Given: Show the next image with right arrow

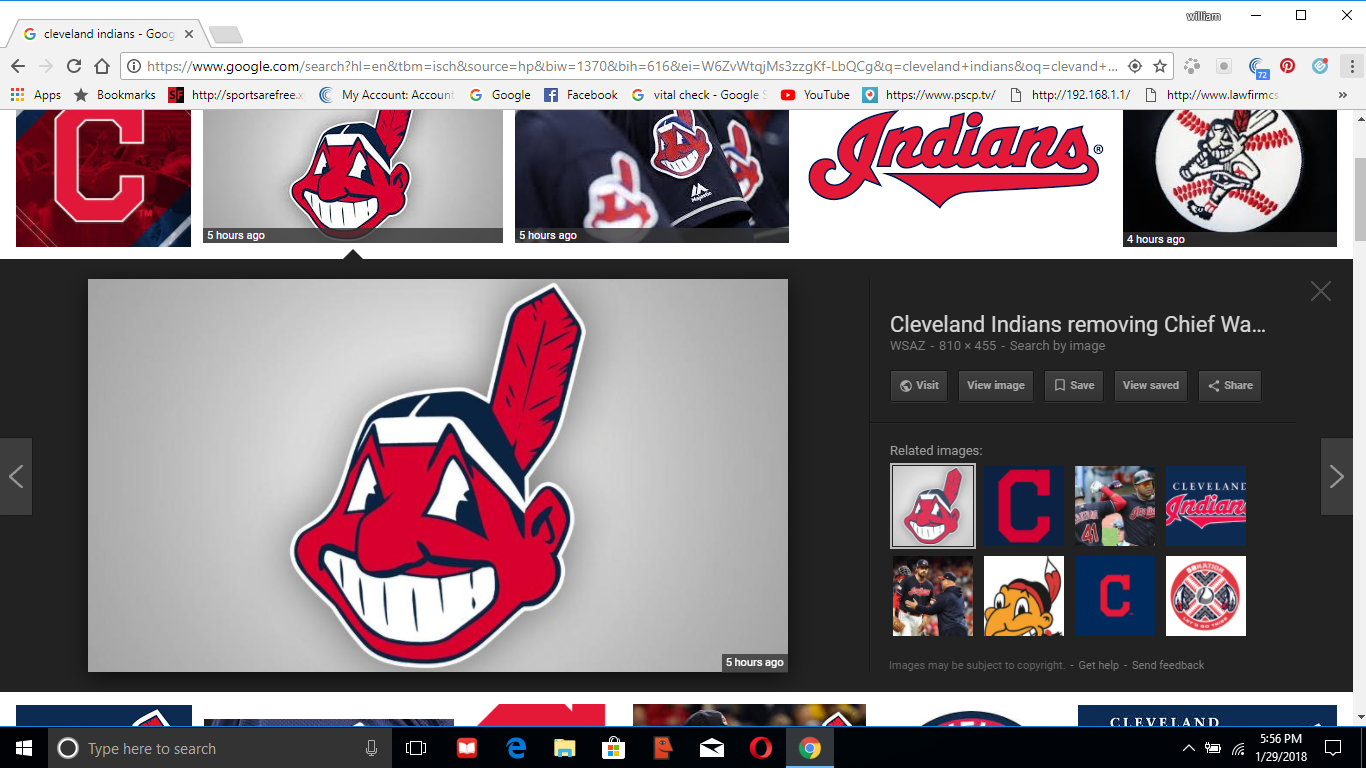Looking at the screenshot, I should coord(1337,476).
